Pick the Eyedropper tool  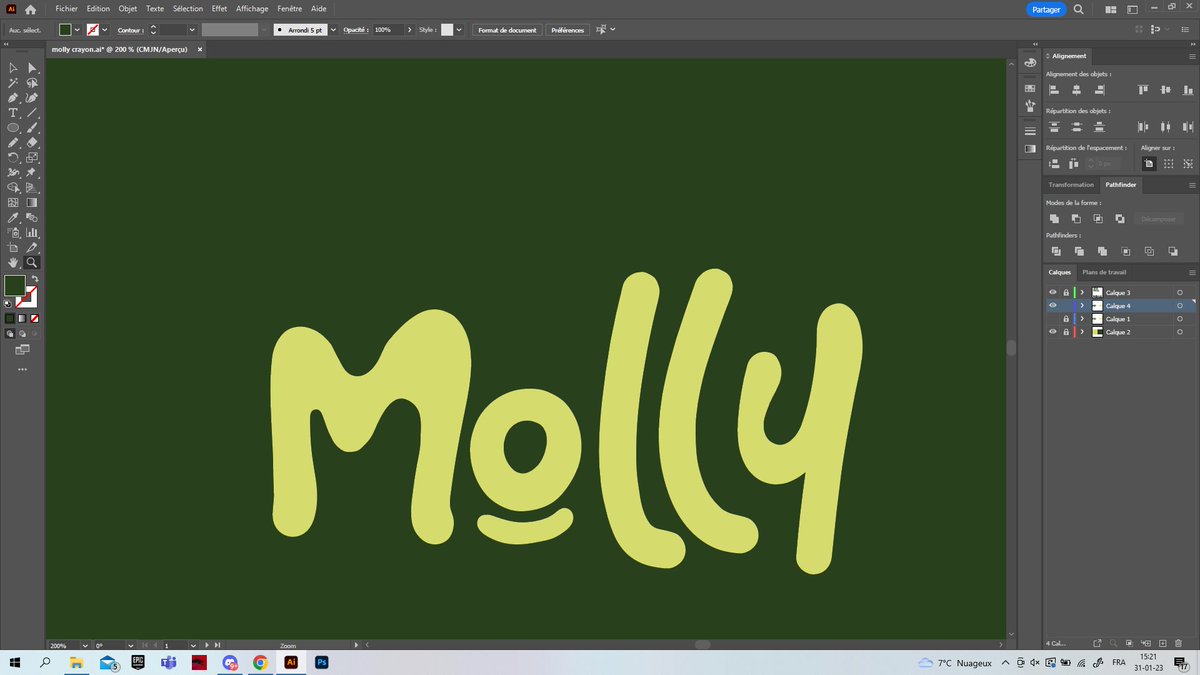point(13,216)
